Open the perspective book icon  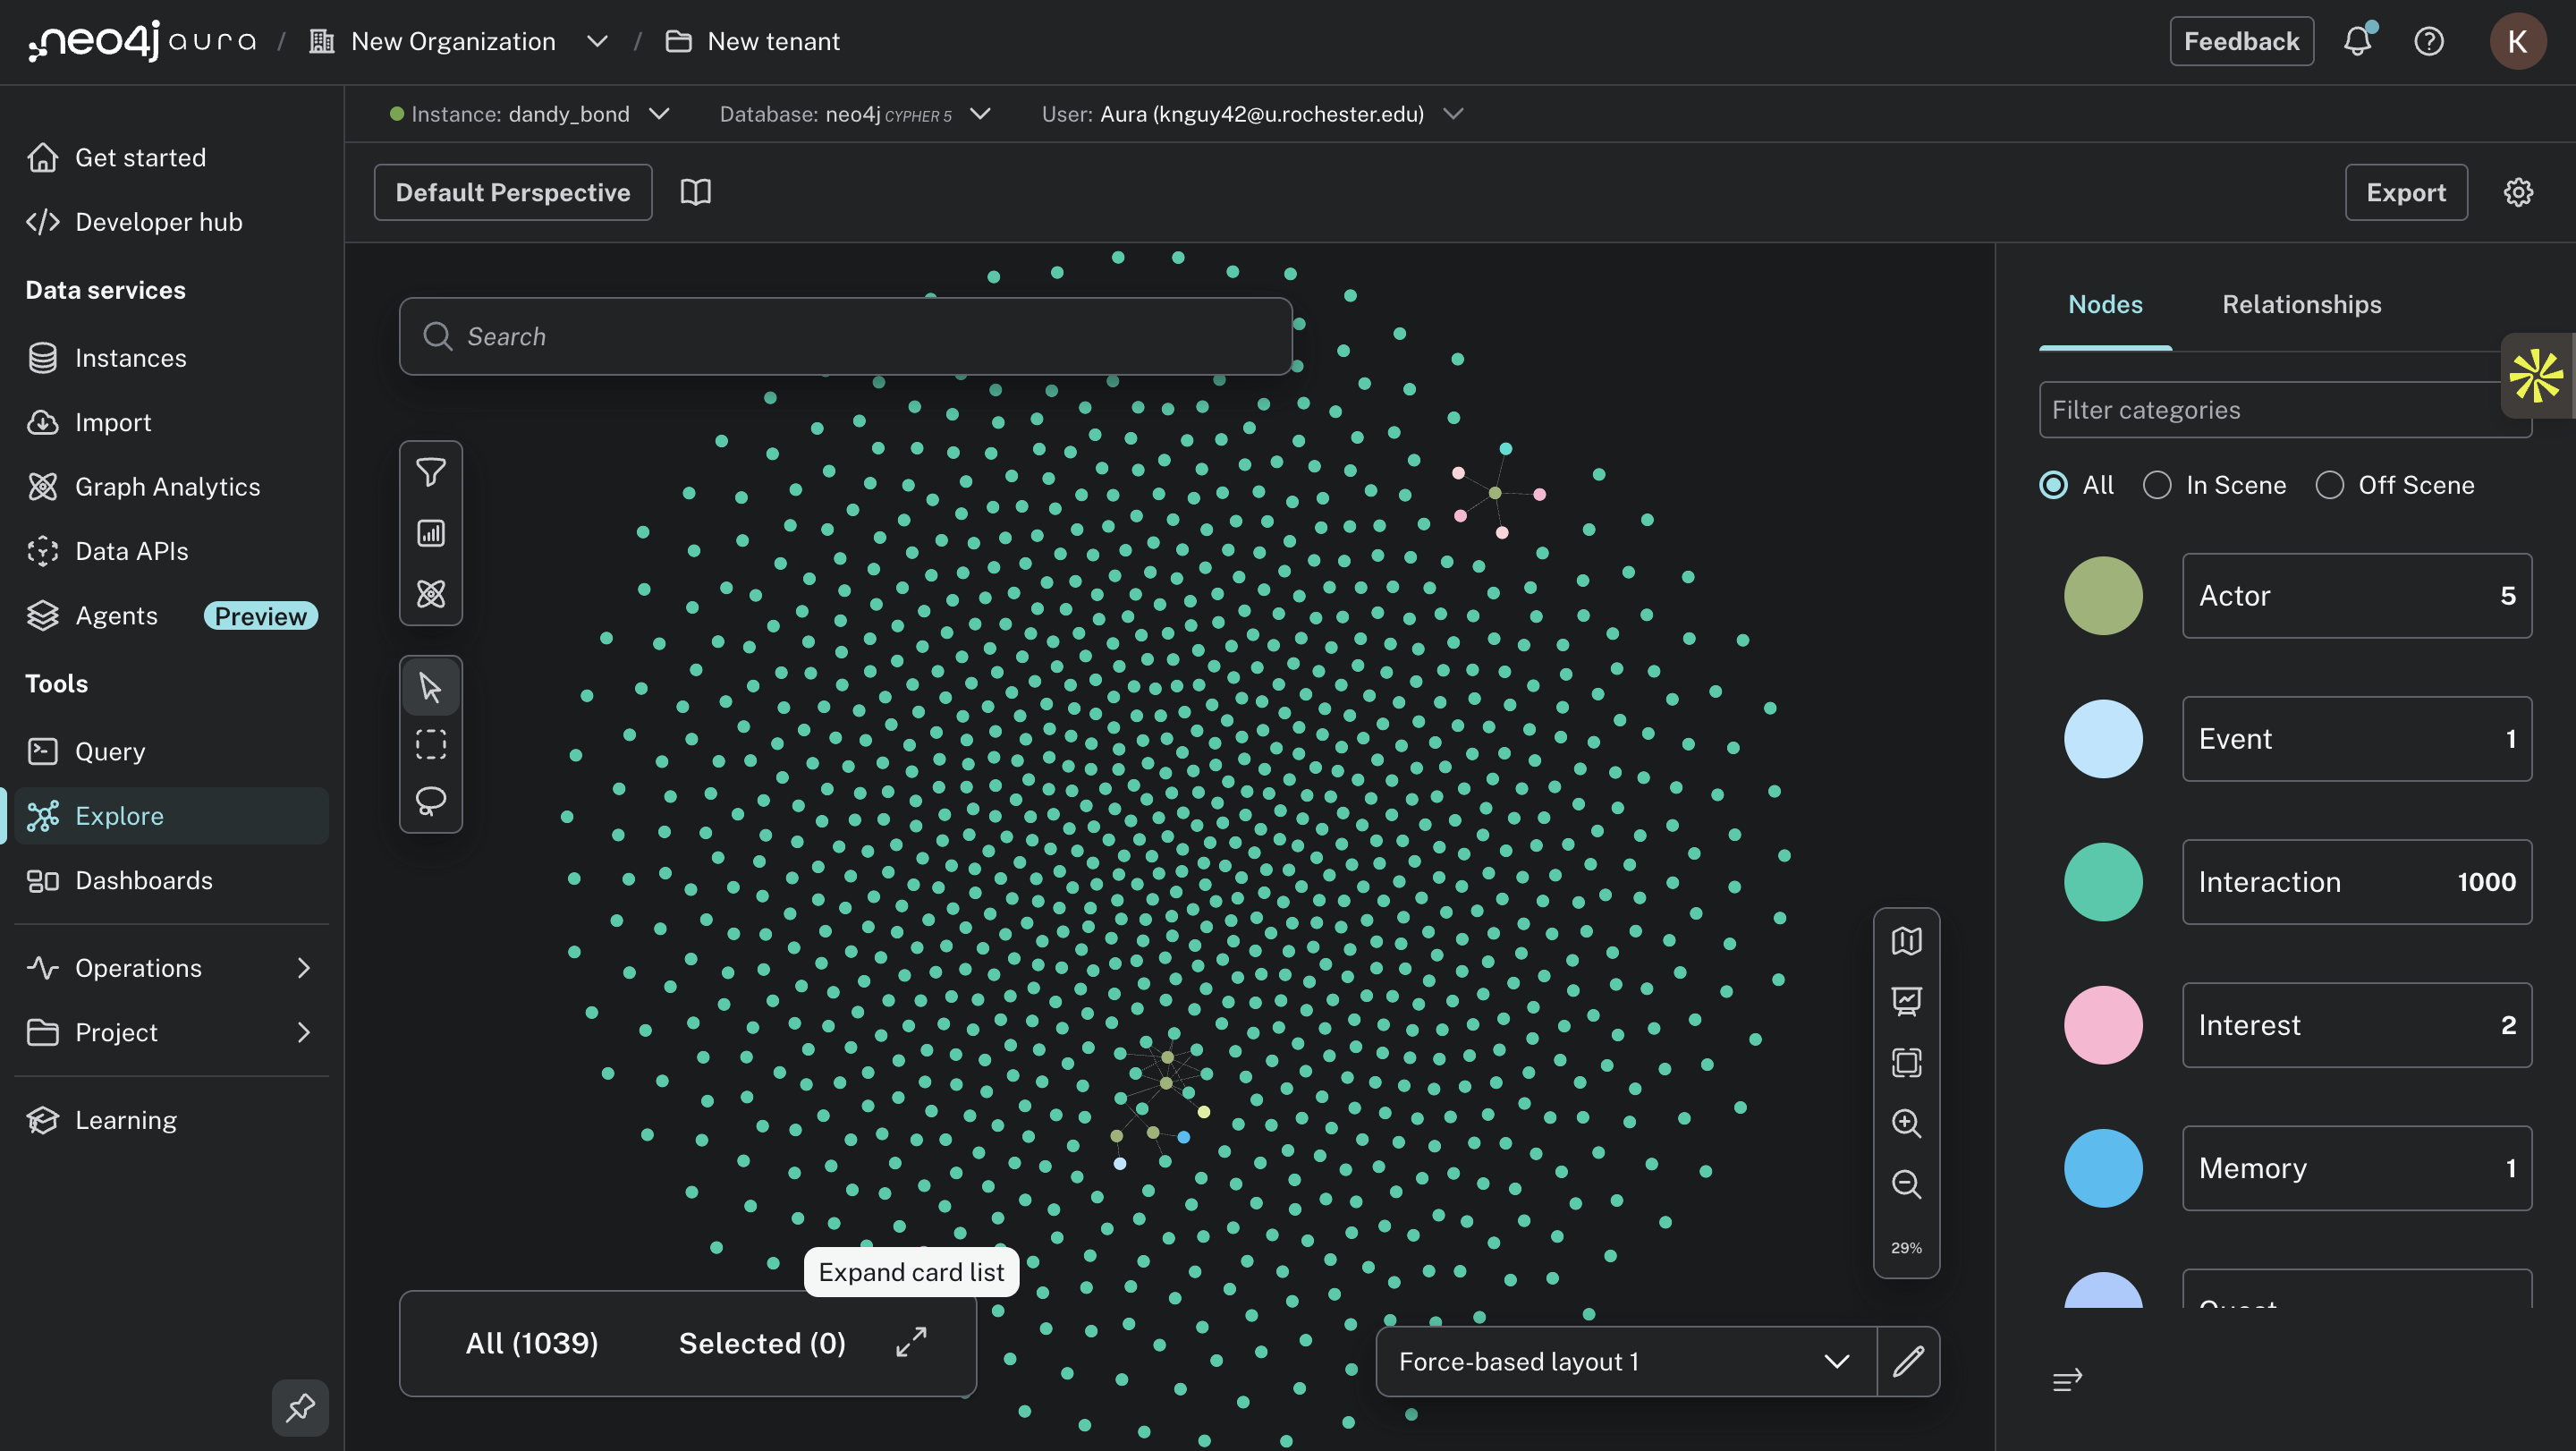coord(695,192)
